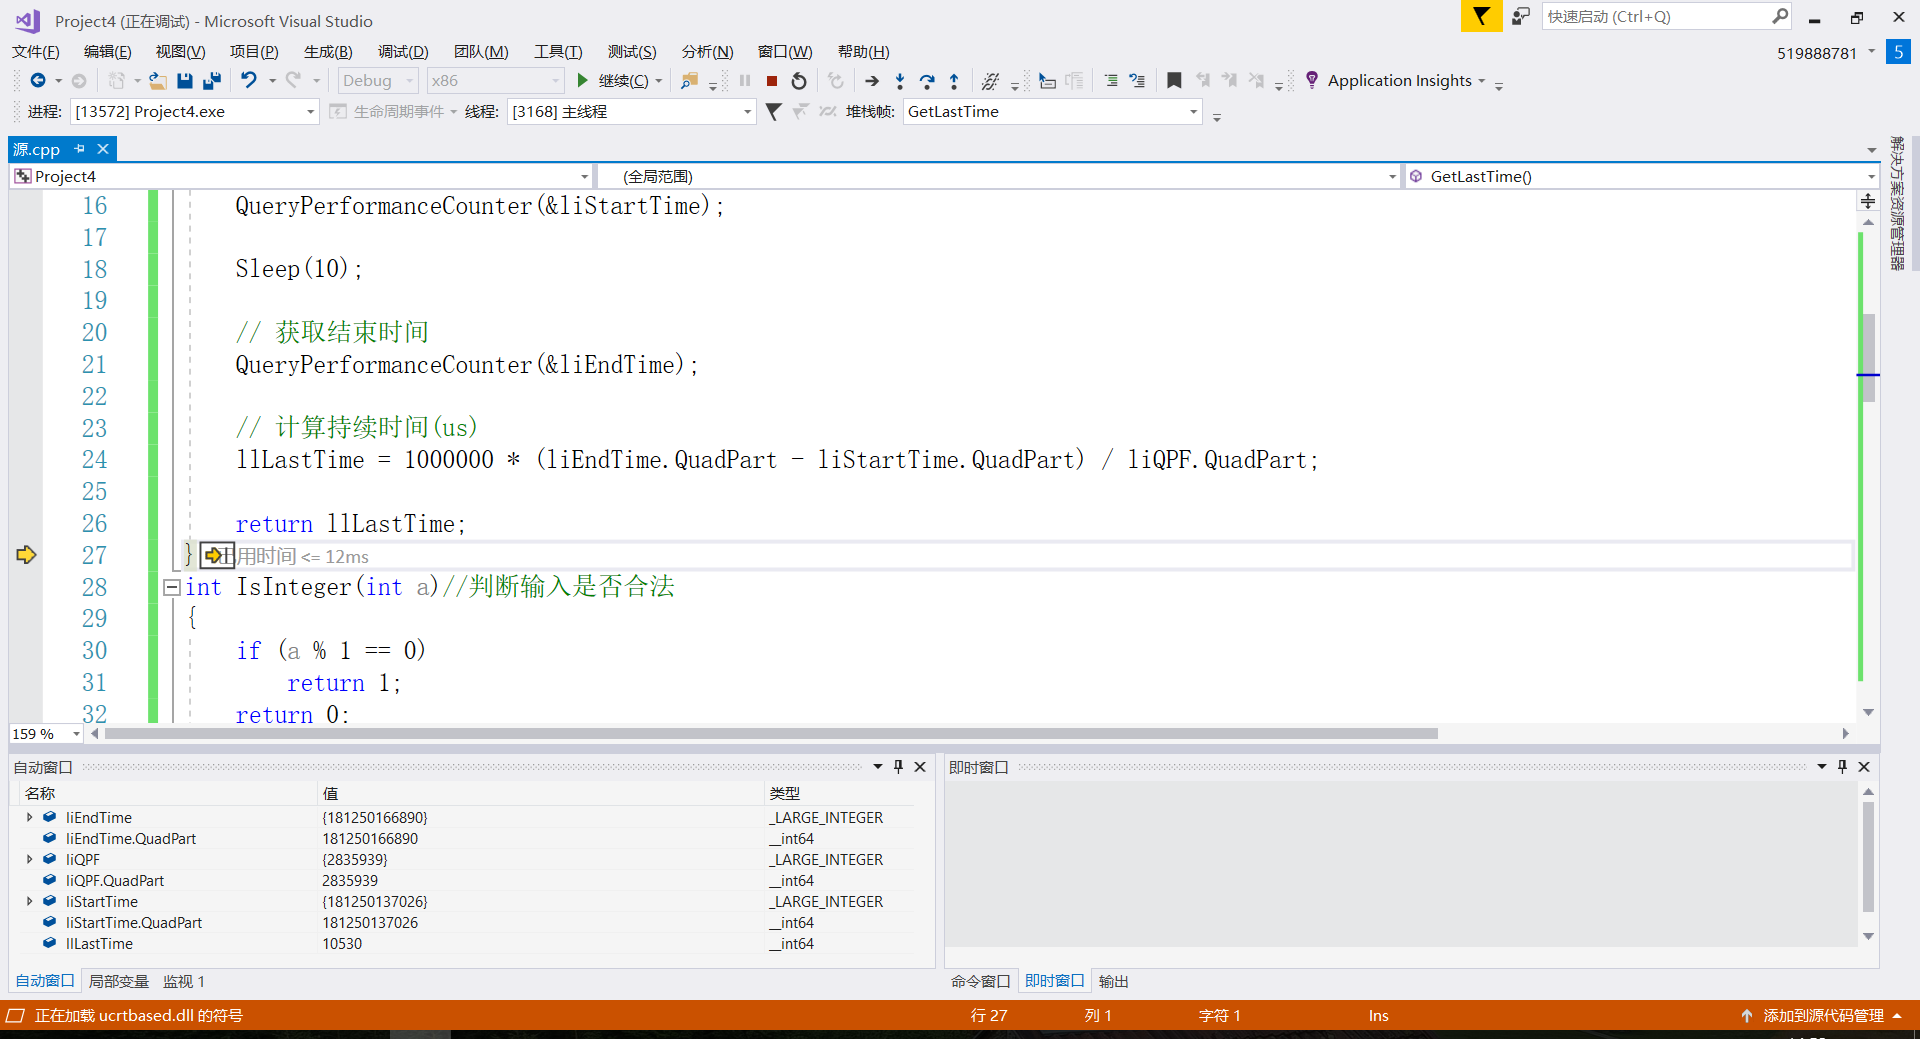The height and width of the screenshot is (1039, 1920).
Task: Pin the 源.cpp tab with pin icon
Action: pyautogui.click(x=80, y=149)
